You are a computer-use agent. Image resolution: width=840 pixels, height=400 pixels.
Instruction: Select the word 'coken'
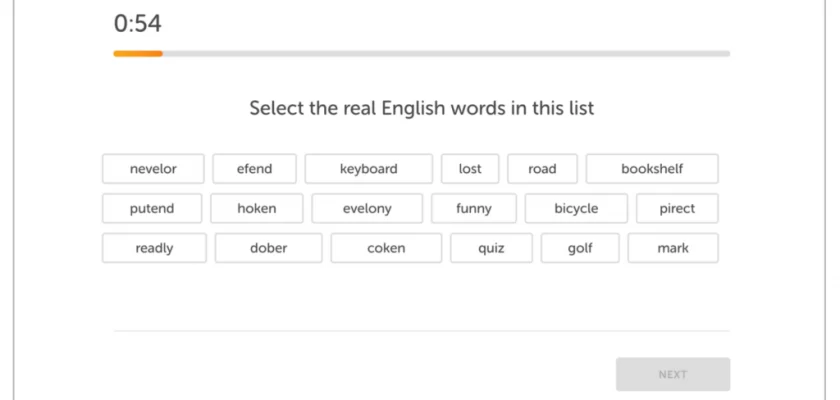click(386, 248)
